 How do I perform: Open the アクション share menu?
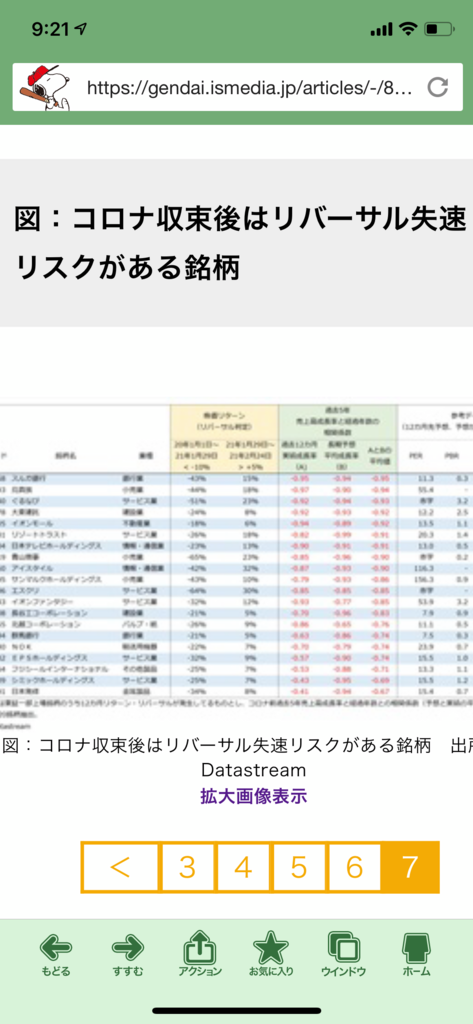(x=200, y=946)
